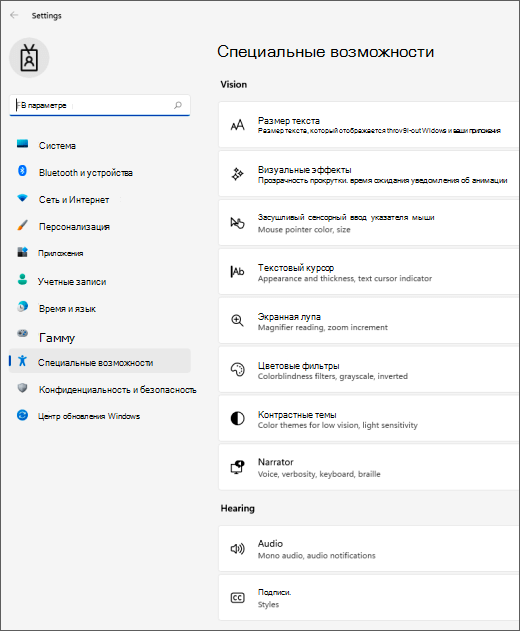Click the Система monitor icon
Image resolution: width=520 pixels, height=631 pixels.
tap(23, 144)
